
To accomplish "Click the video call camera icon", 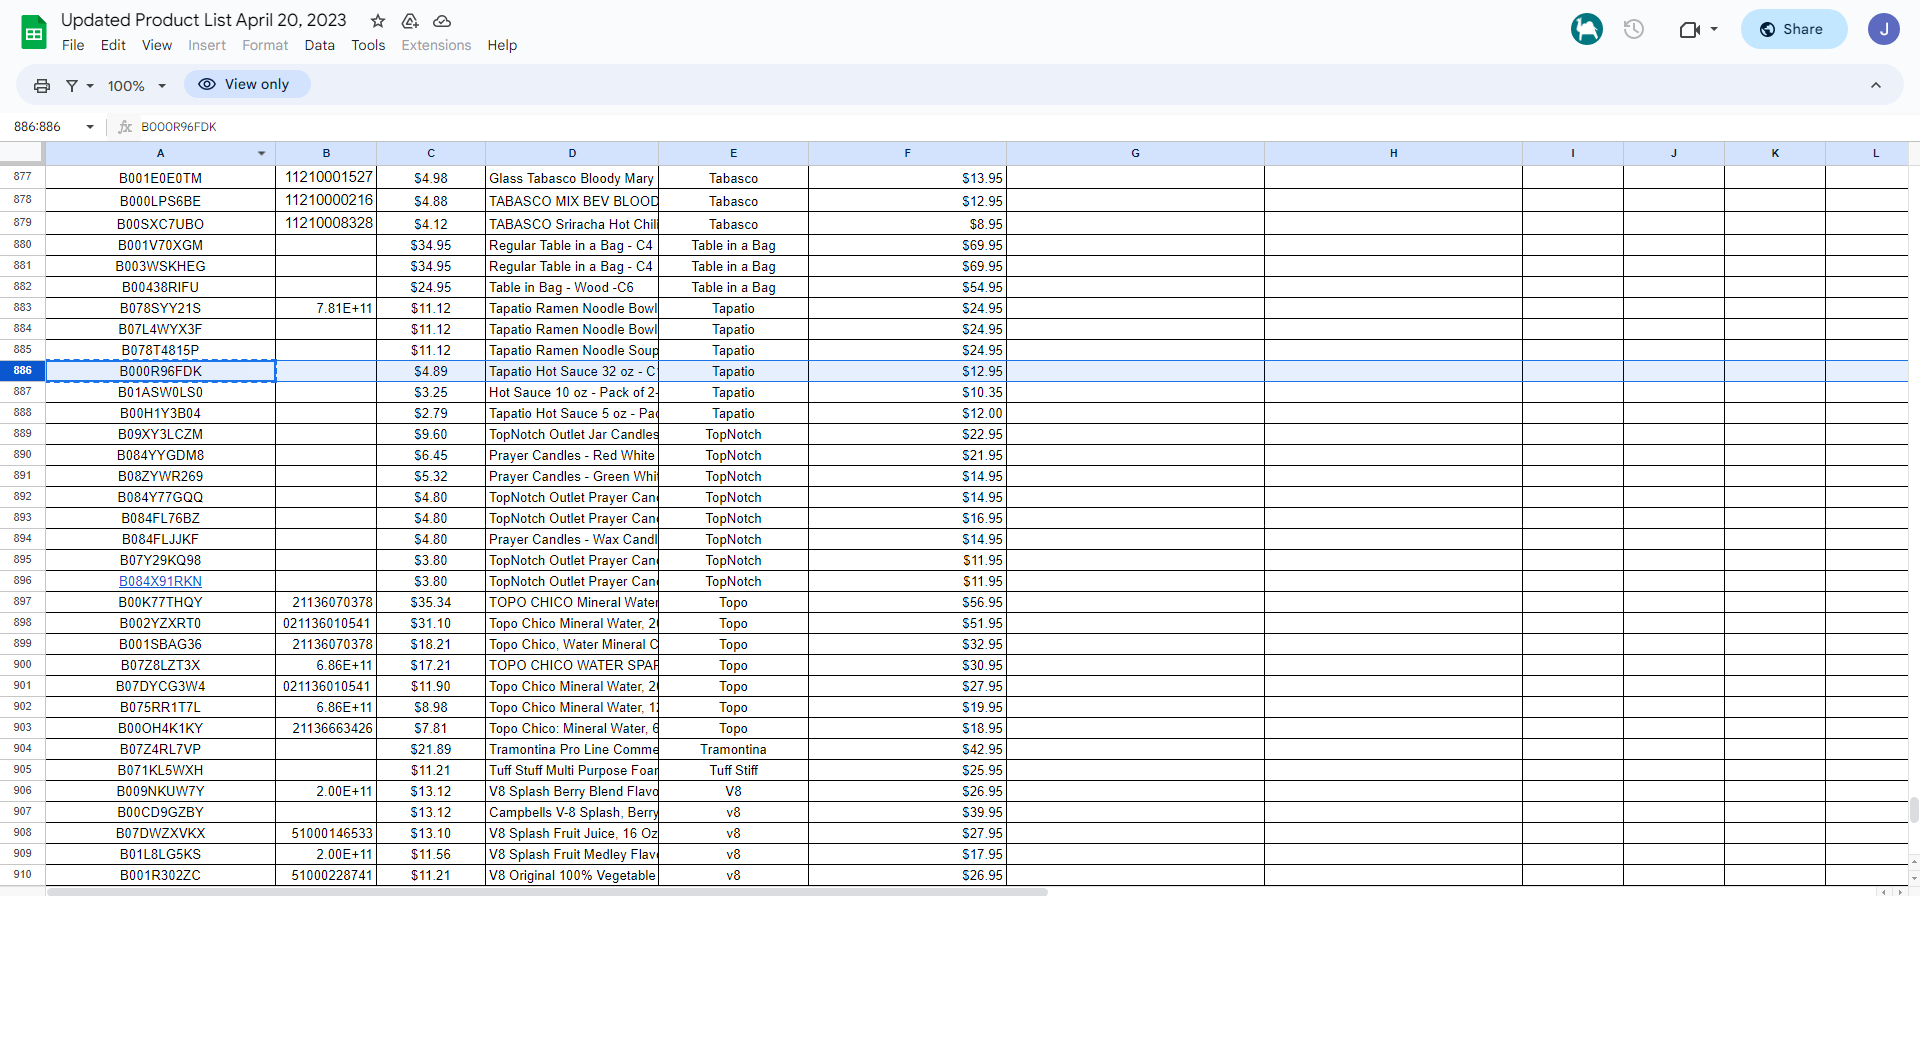I will coord(1690,29).
